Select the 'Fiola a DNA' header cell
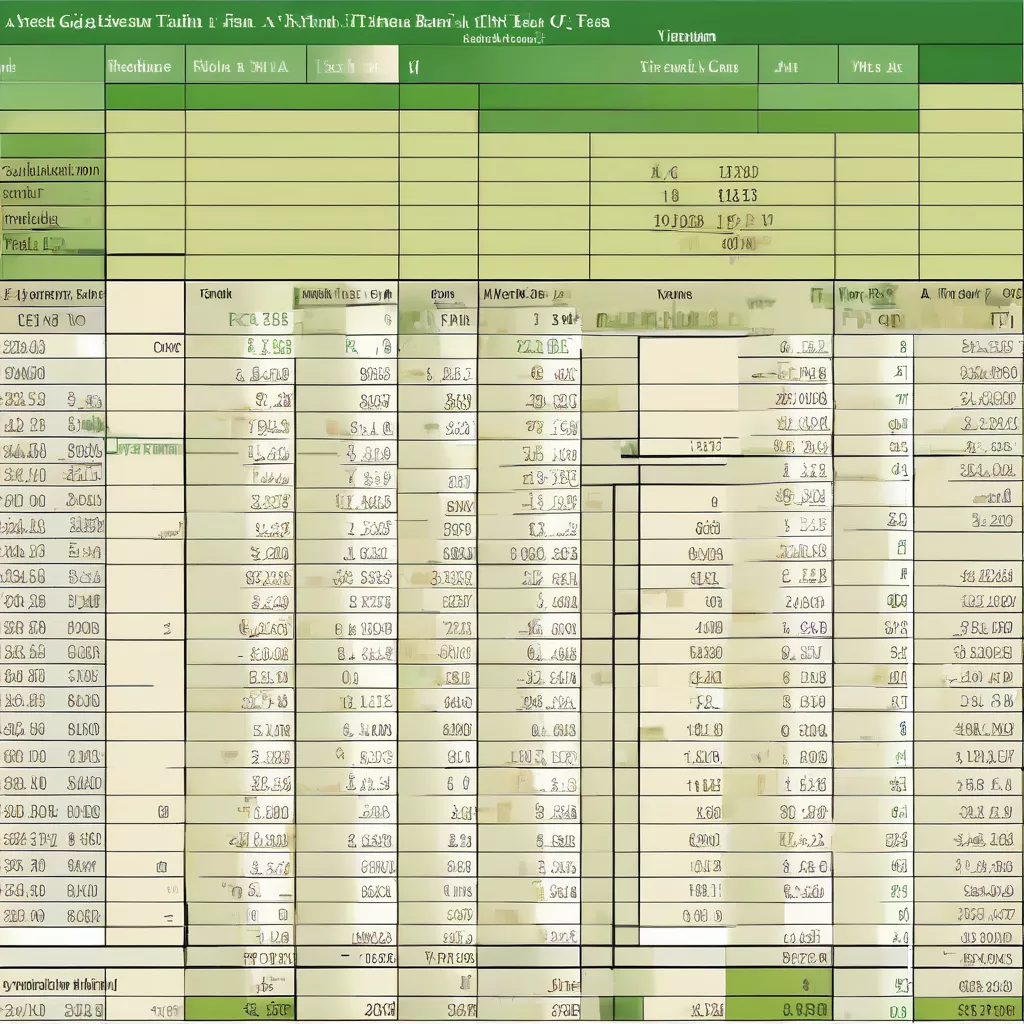The height and width of the screenshot is (1024, 1024). click(x=241, y=67)
